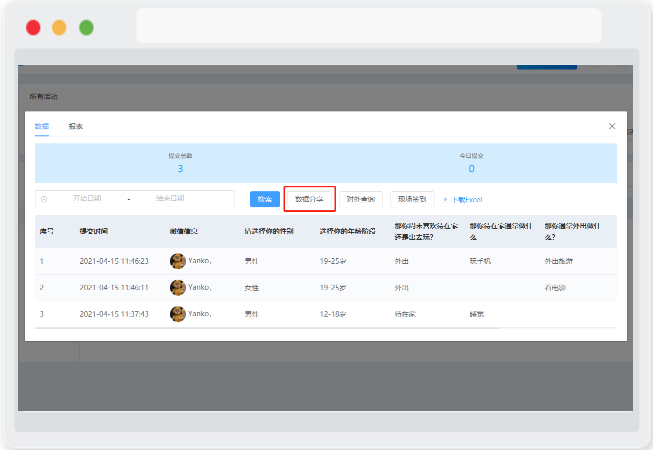
Task: Open 数据分享 data sharing button
Action: (309, 199)
